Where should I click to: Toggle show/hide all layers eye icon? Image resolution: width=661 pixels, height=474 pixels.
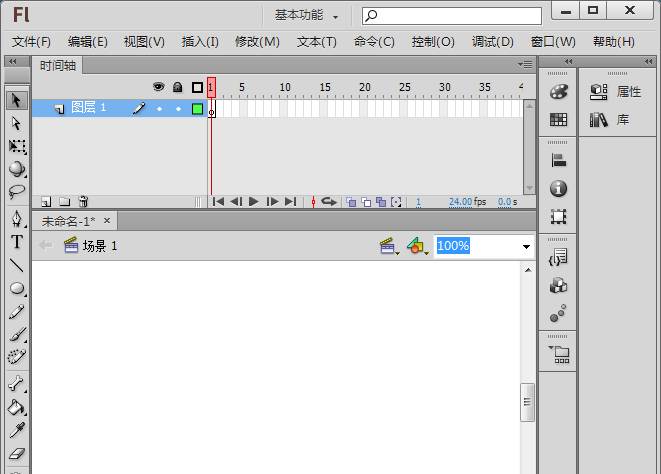coord(159,87)
